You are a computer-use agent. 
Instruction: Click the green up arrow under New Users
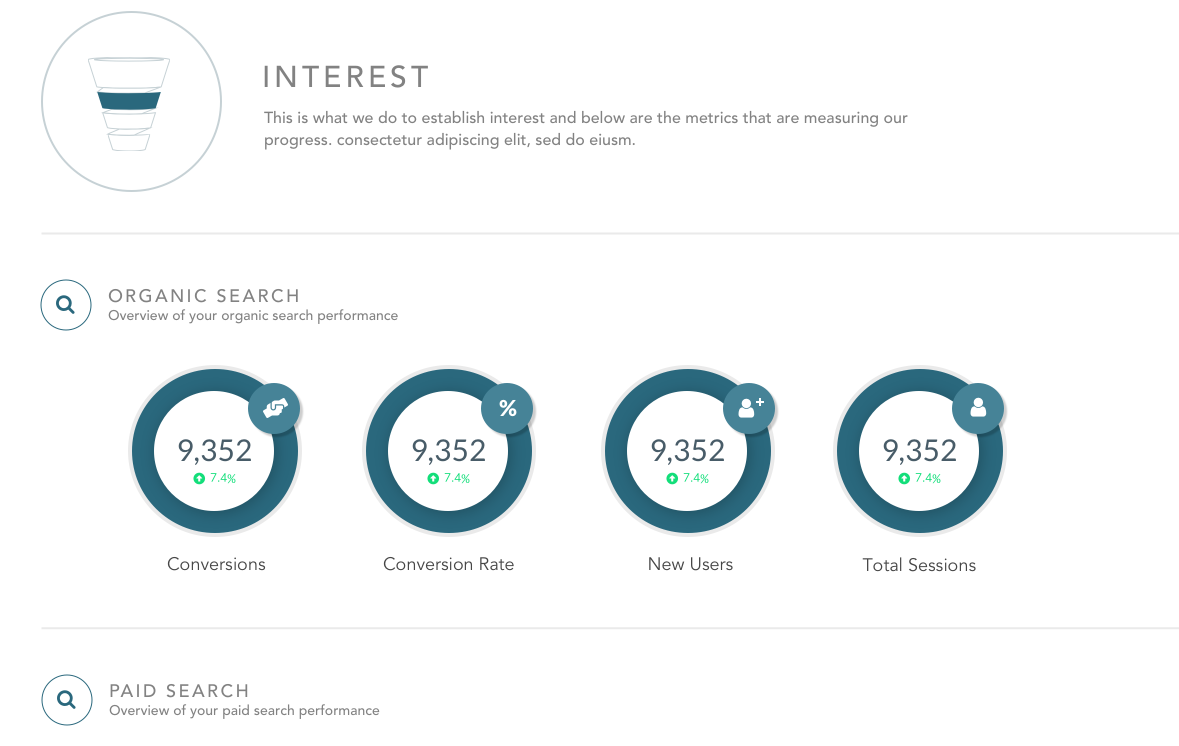click(672, 479)
